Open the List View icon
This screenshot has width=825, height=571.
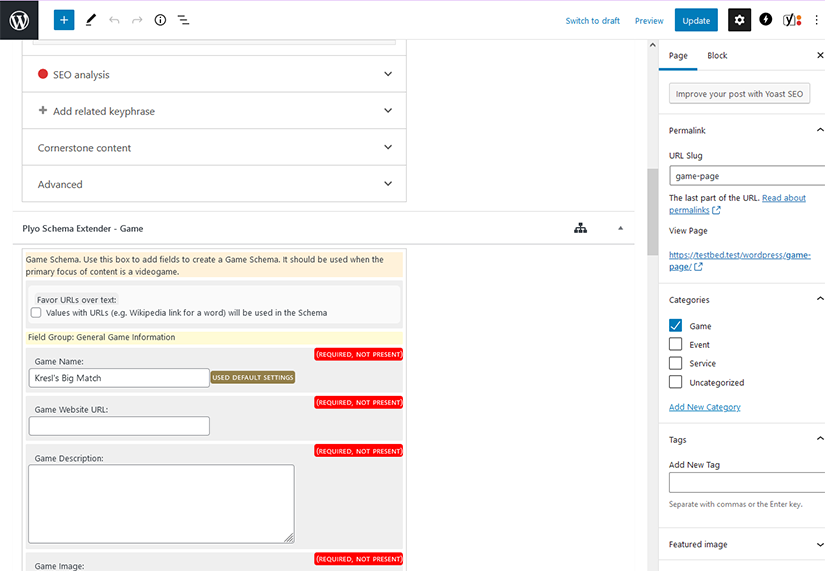(x=183, y=20)
